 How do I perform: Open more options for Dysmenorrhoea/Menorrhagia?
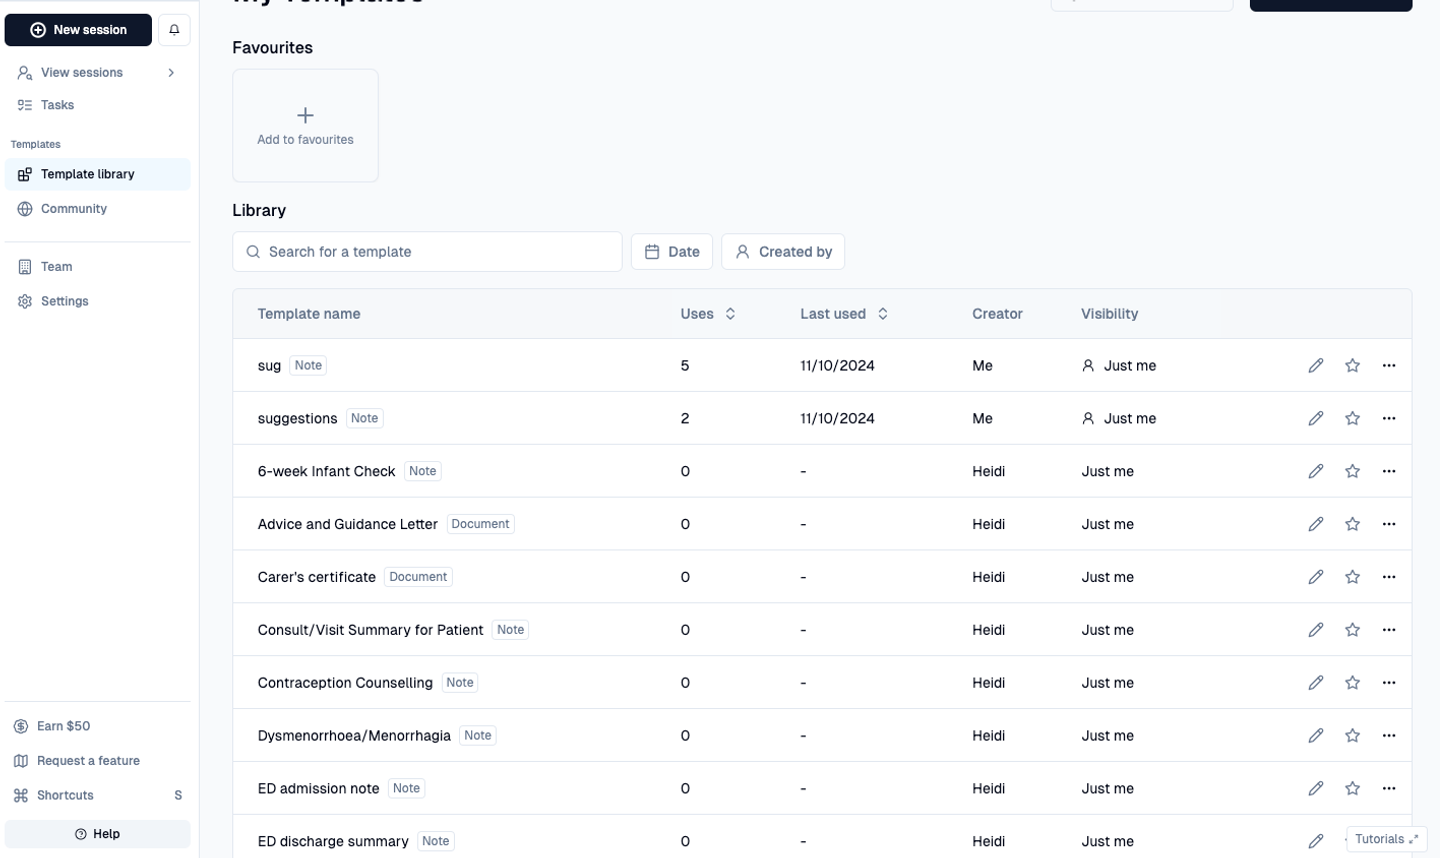[1389, 736]
